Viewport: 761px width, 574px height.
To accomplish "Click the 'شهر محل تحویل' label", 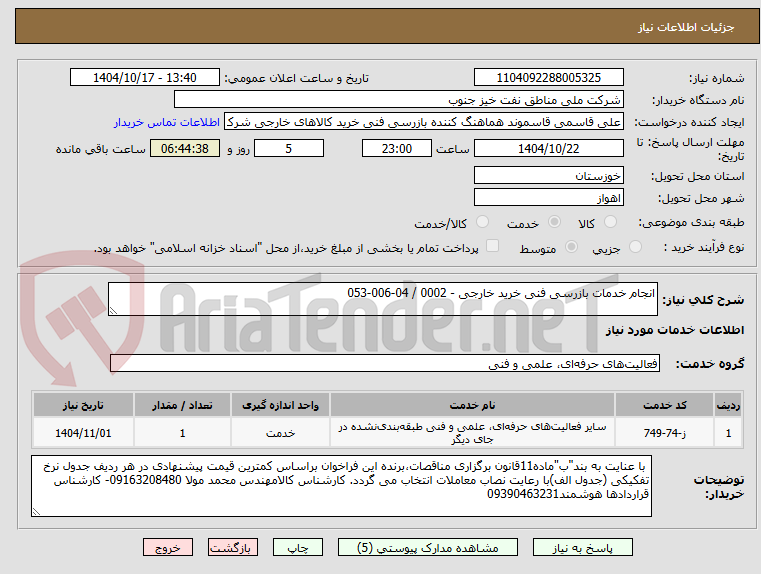I will (701, 198).
